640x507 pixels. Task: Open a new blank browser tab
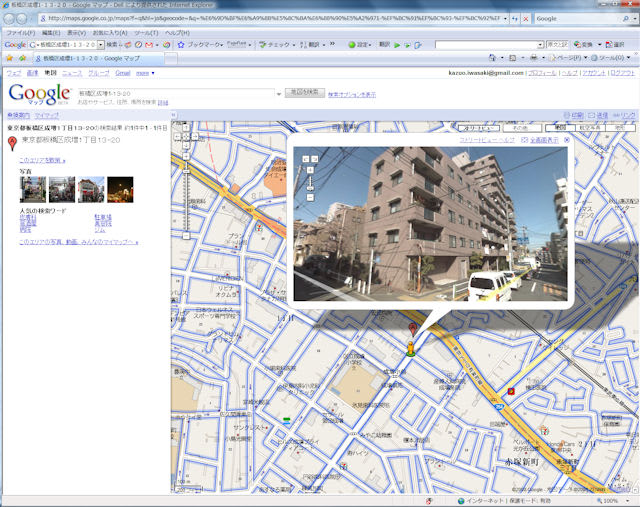point(171,59)
